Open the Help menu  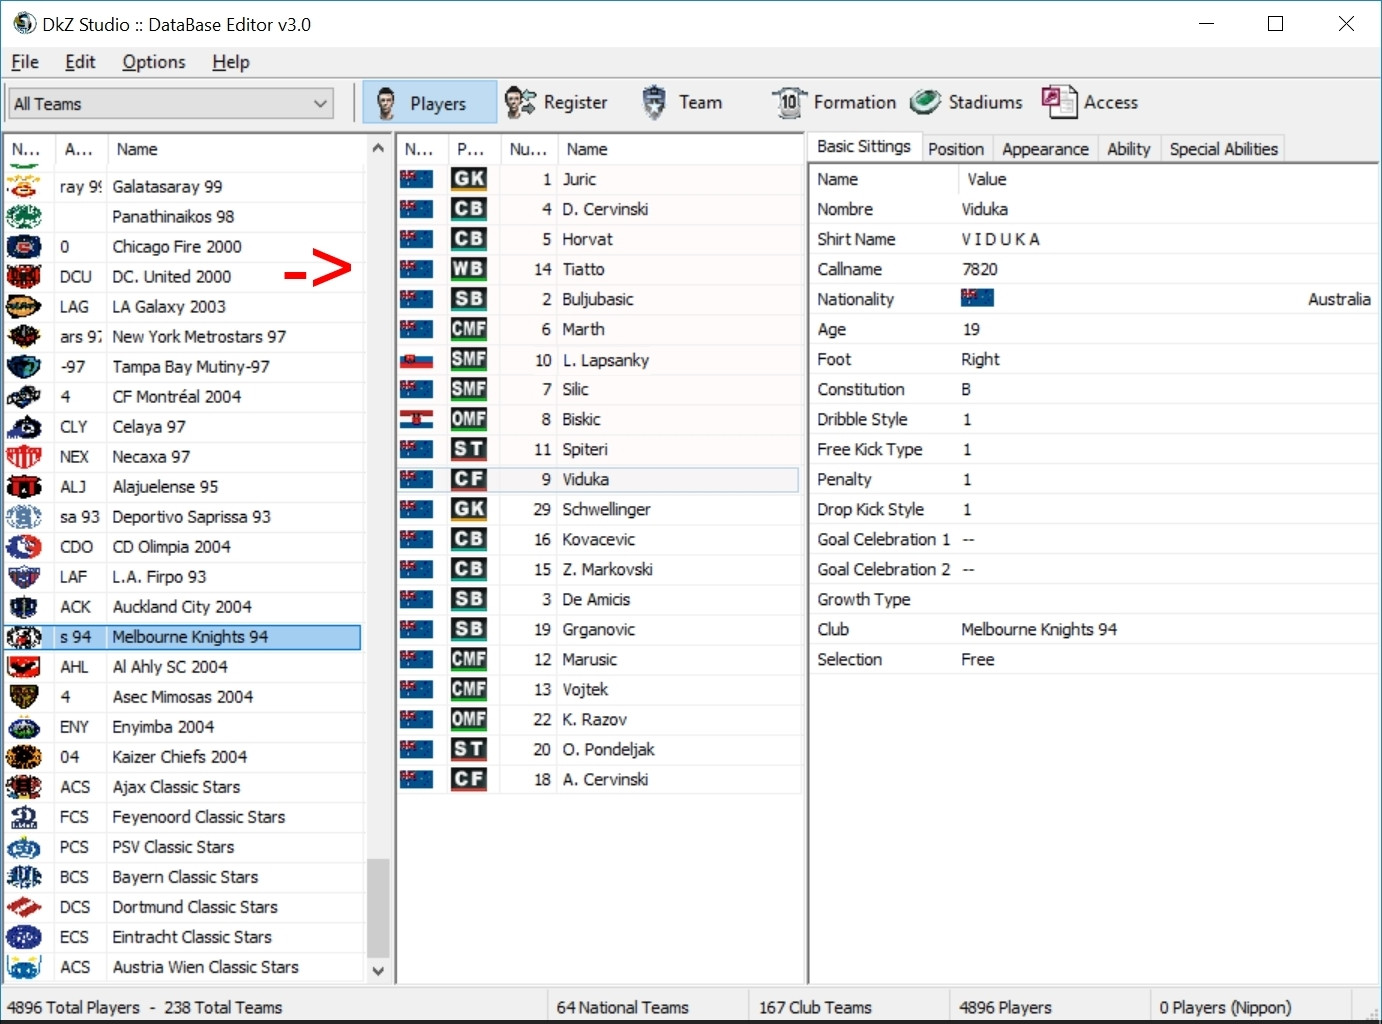(231, 62)
